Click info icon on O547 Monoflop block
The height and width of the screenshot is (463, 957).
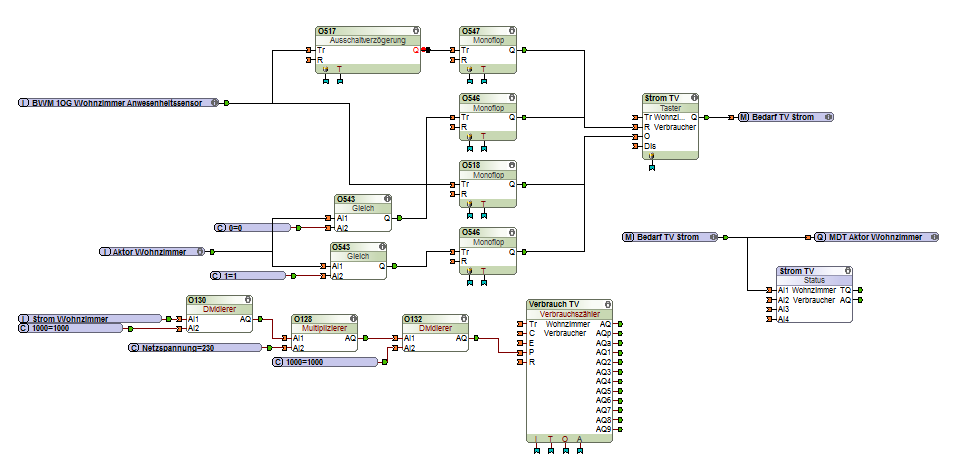pyautogui.click(x=511, y=31)
